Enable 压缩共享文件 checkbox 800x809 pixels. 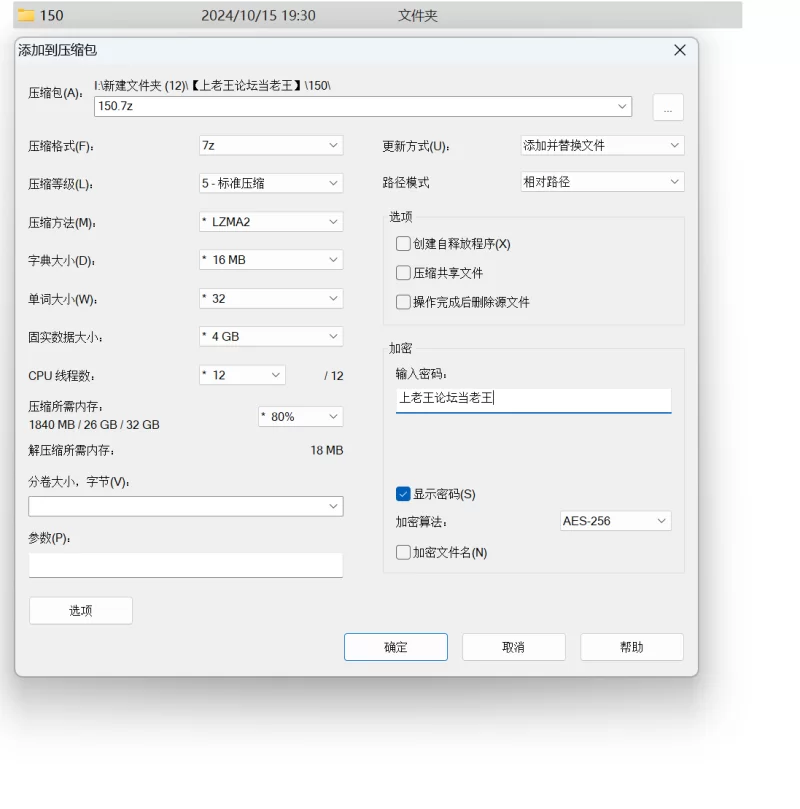[x=403, y=272]
